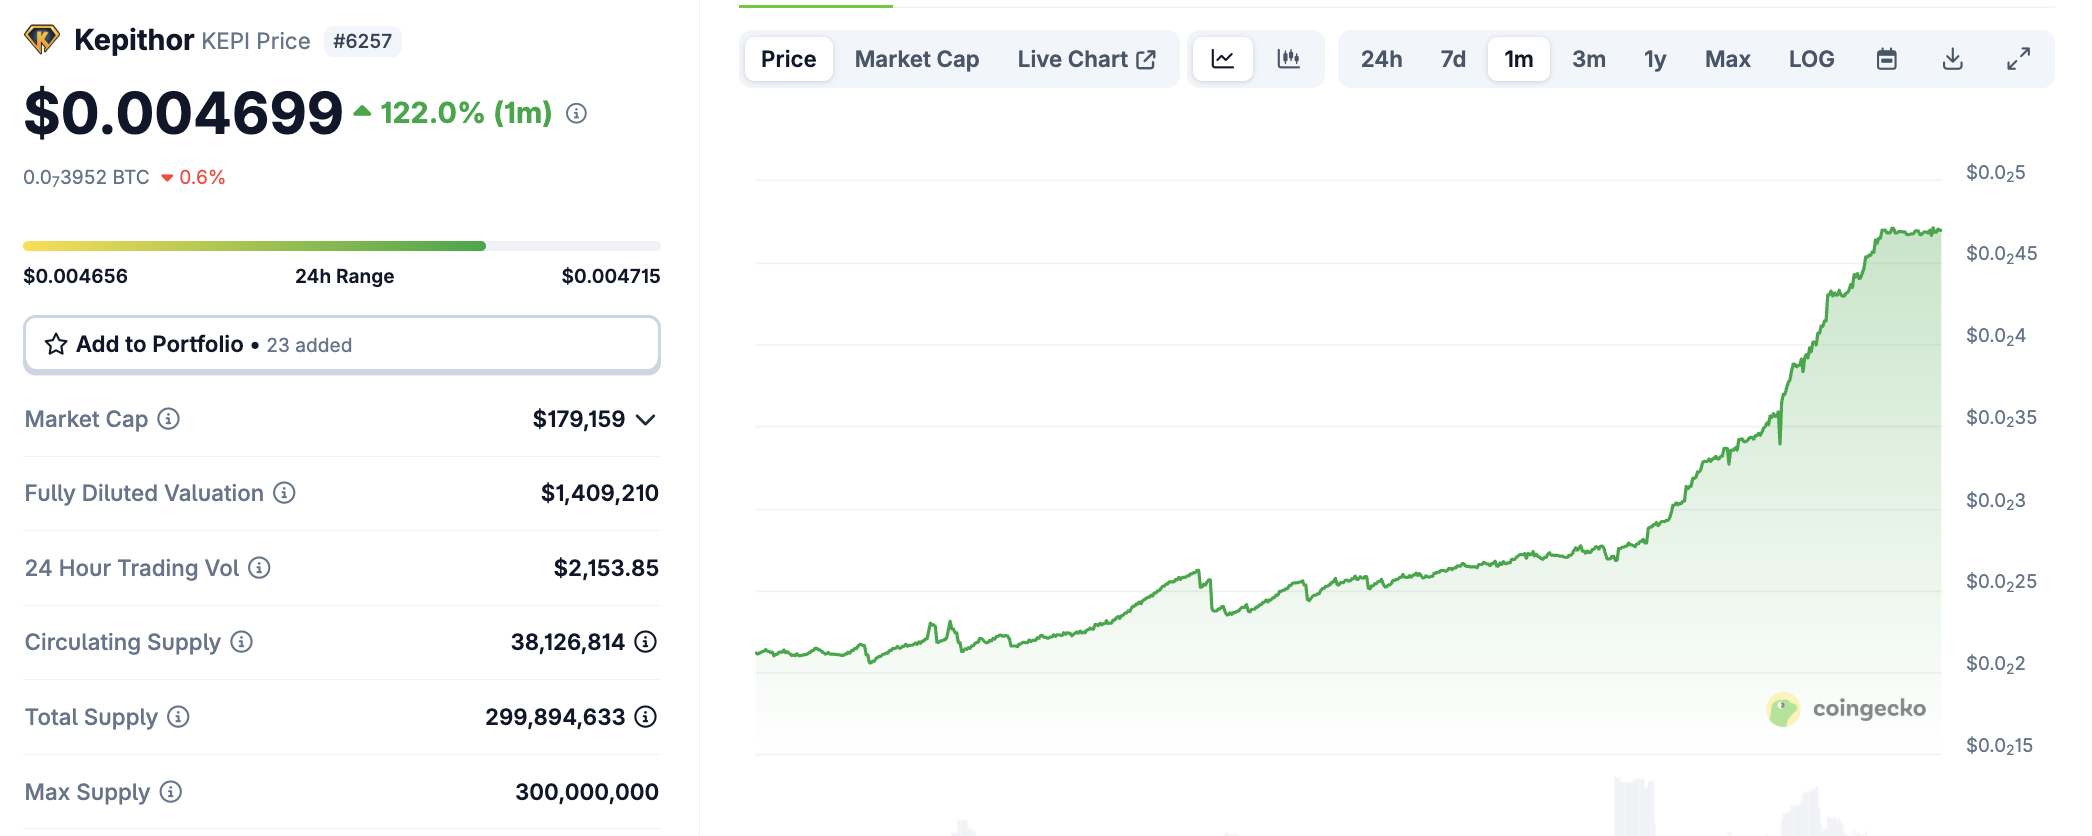Select the Market Cap chart tab
Screen dimensions: 2092x836
click(x=917, y=59)
